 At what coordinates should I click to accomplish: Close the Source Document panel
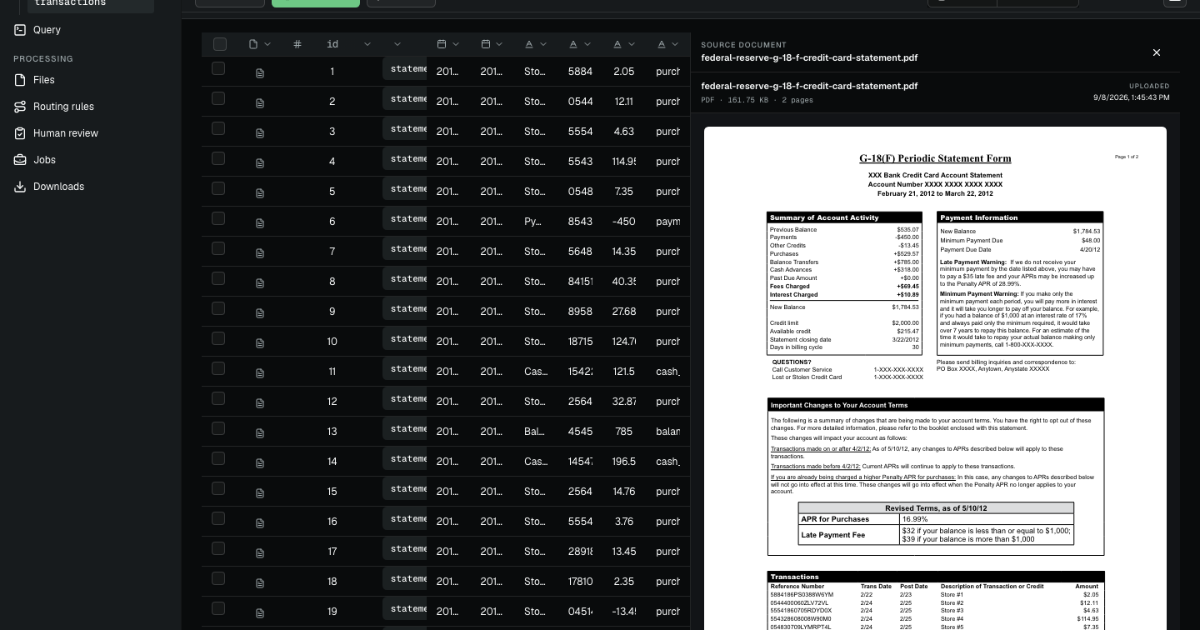(1157, 52)
